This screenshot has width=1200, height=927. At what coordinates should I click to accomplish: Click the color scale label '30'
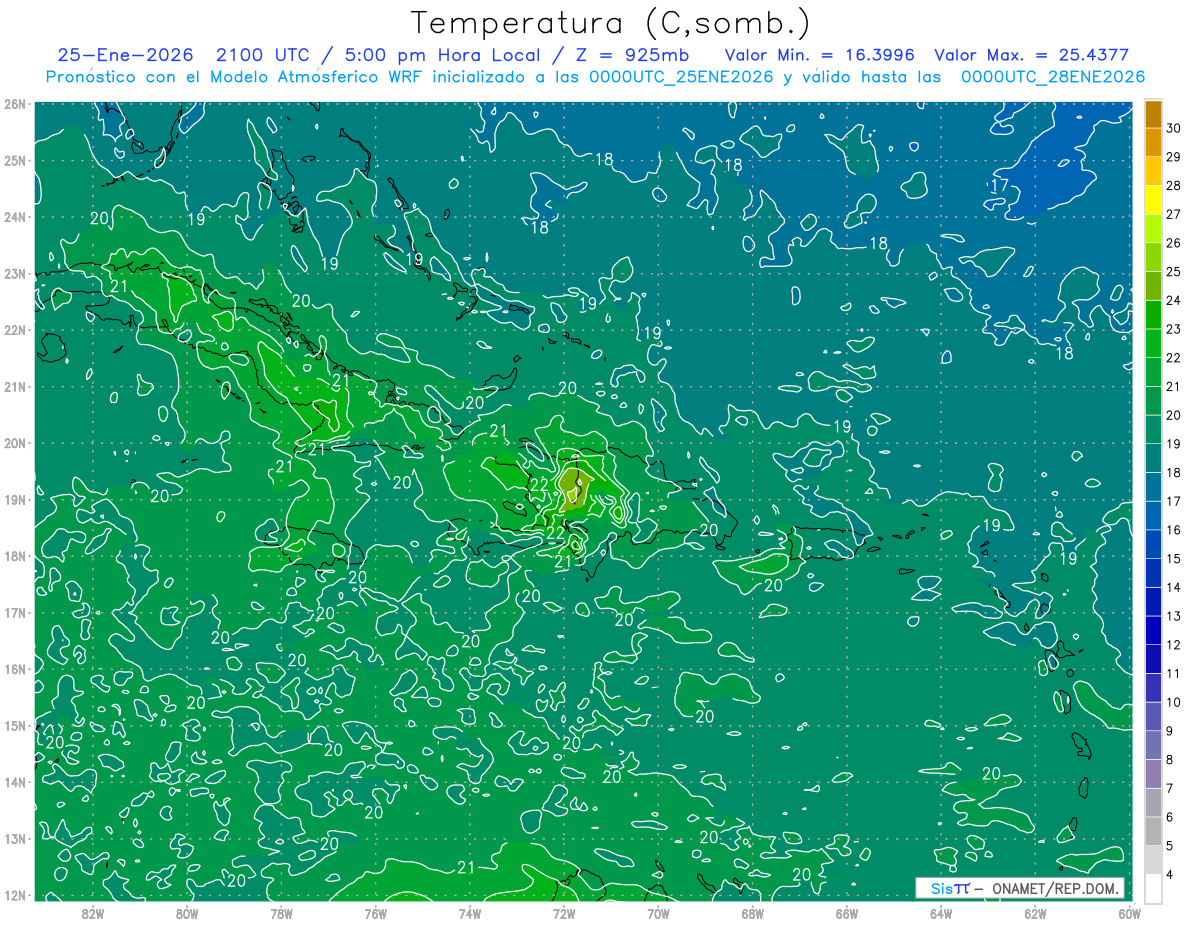point(1174,128)
